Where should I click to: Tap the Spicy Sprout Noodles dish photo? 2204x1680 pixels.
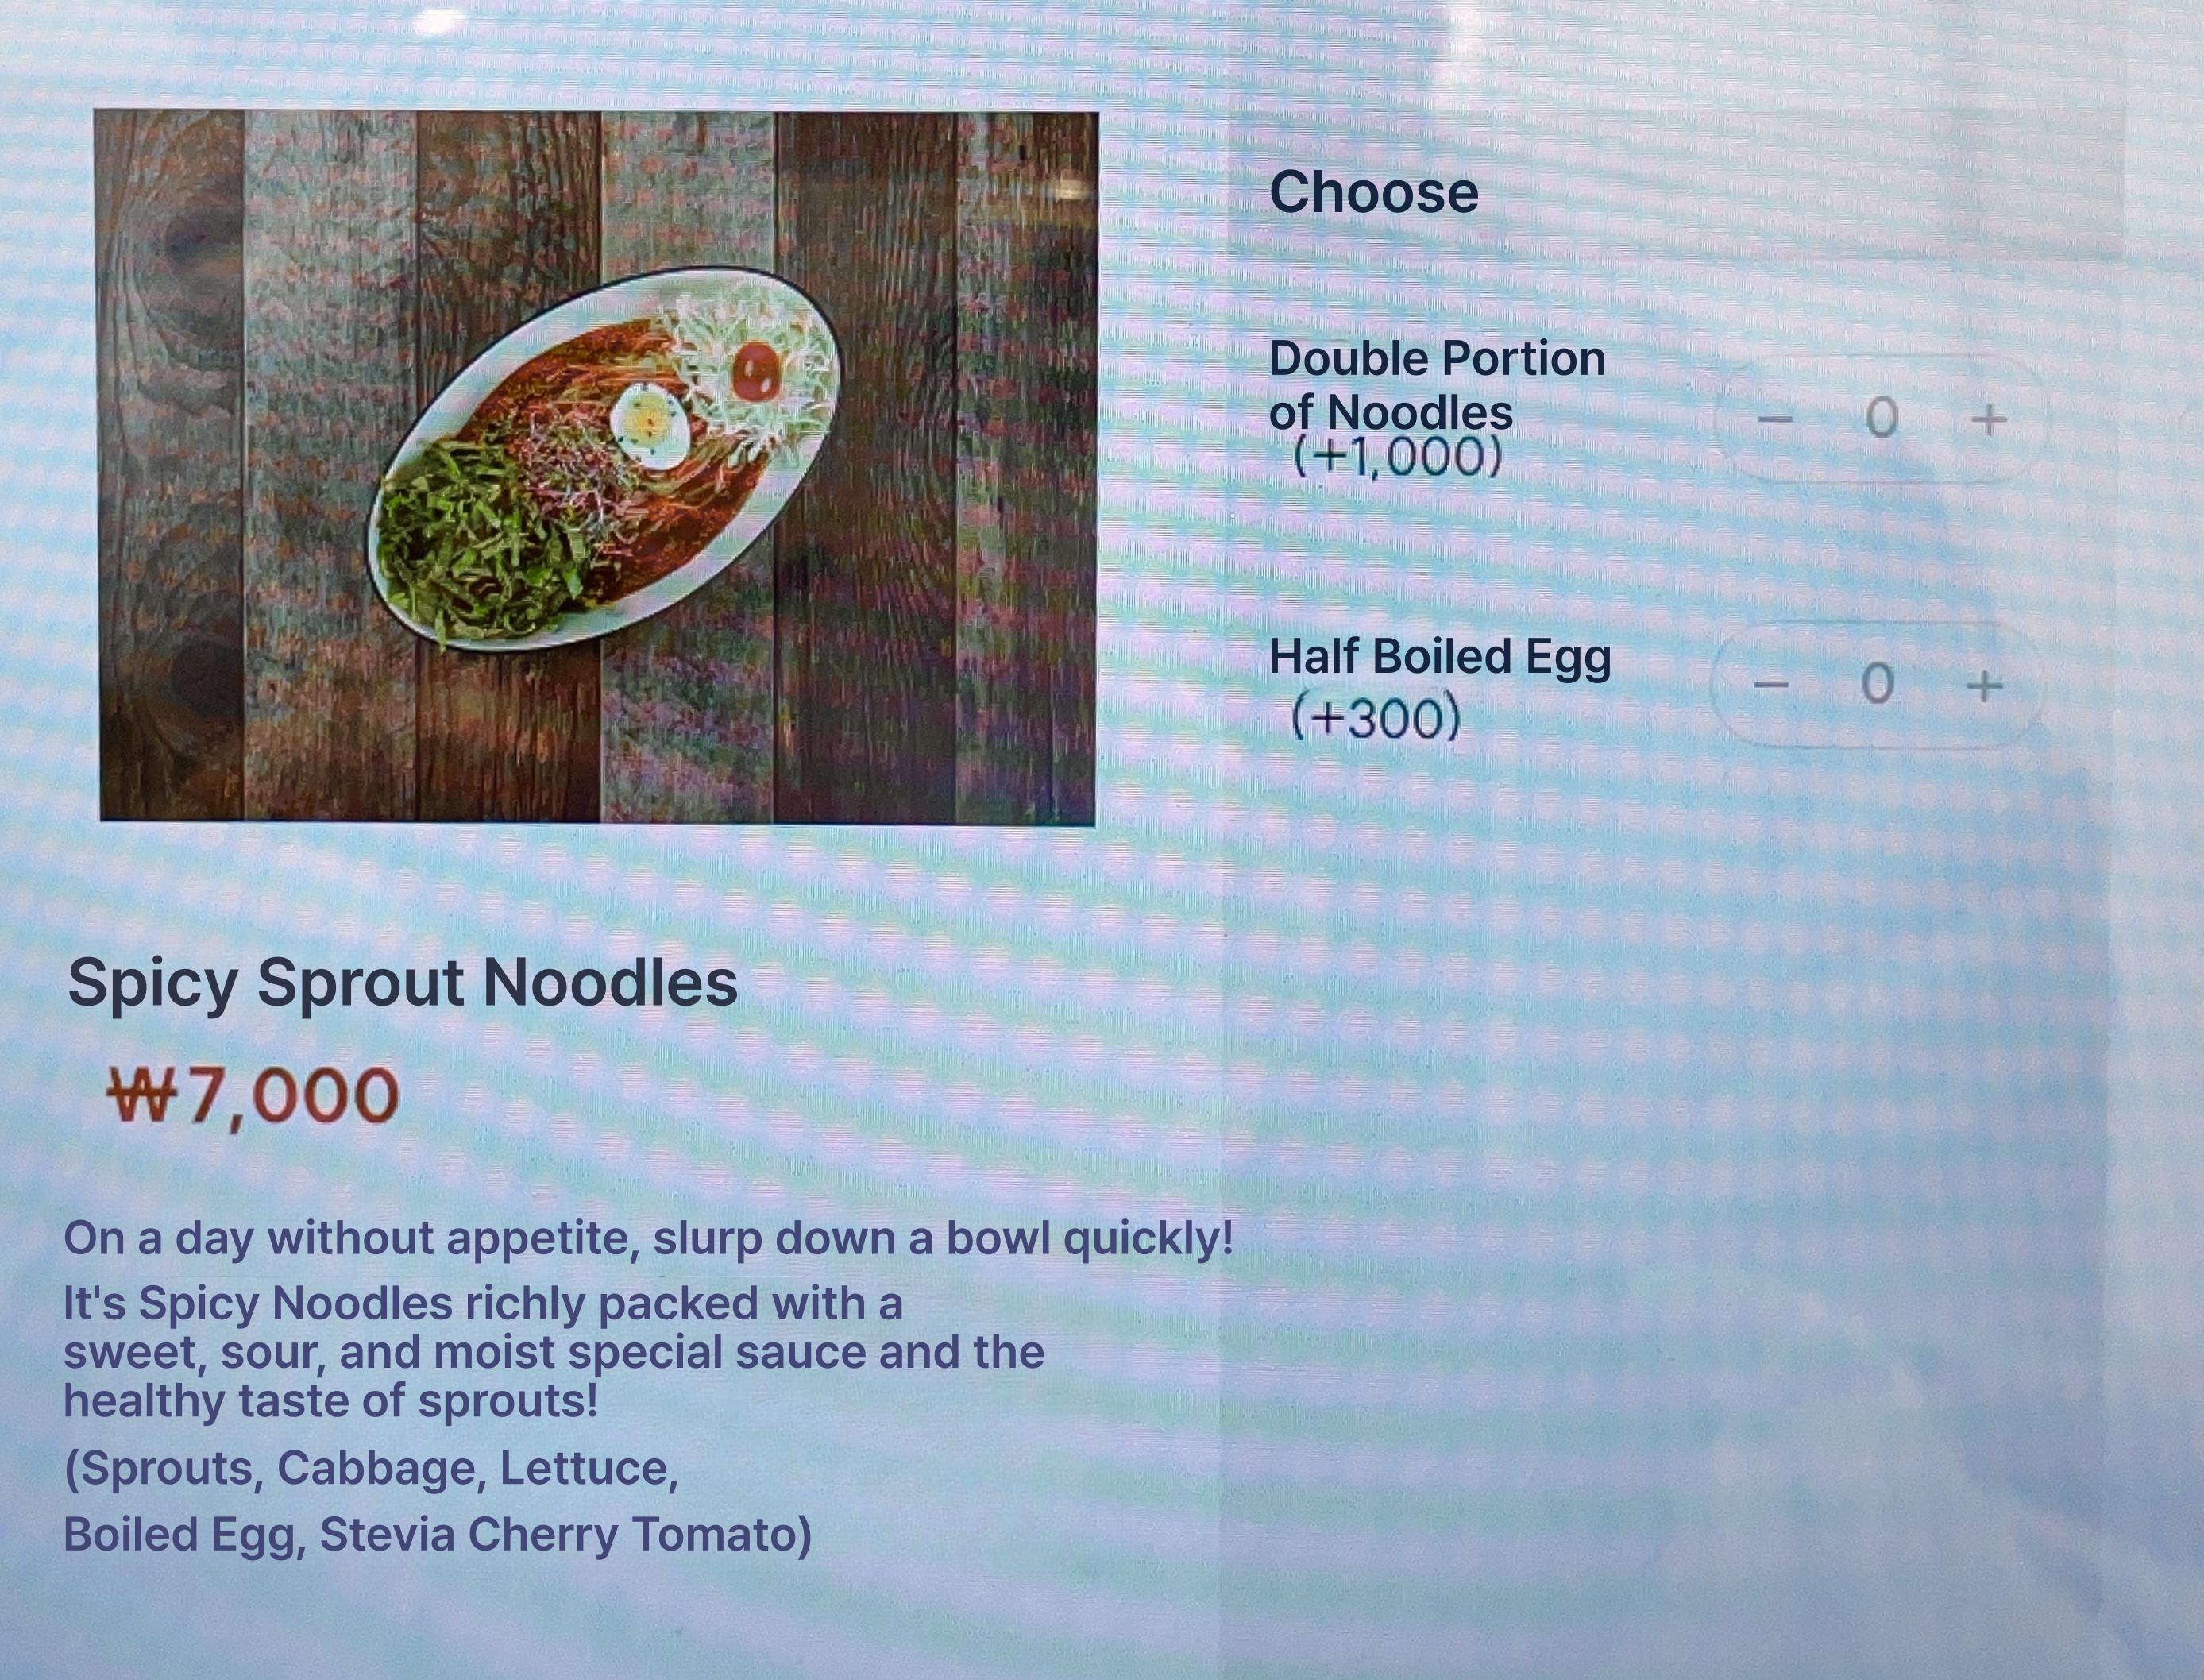tap(597, 467)
